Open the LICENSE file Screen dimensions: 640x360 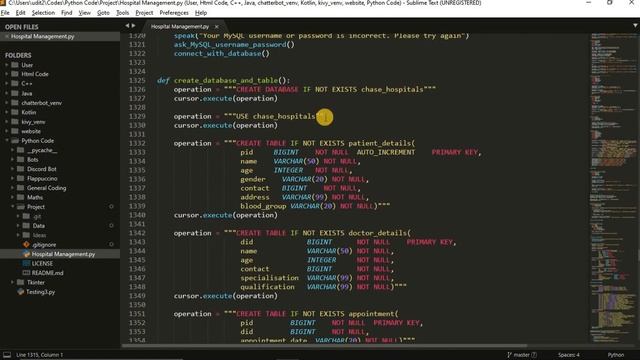click(x=42, y=263)
